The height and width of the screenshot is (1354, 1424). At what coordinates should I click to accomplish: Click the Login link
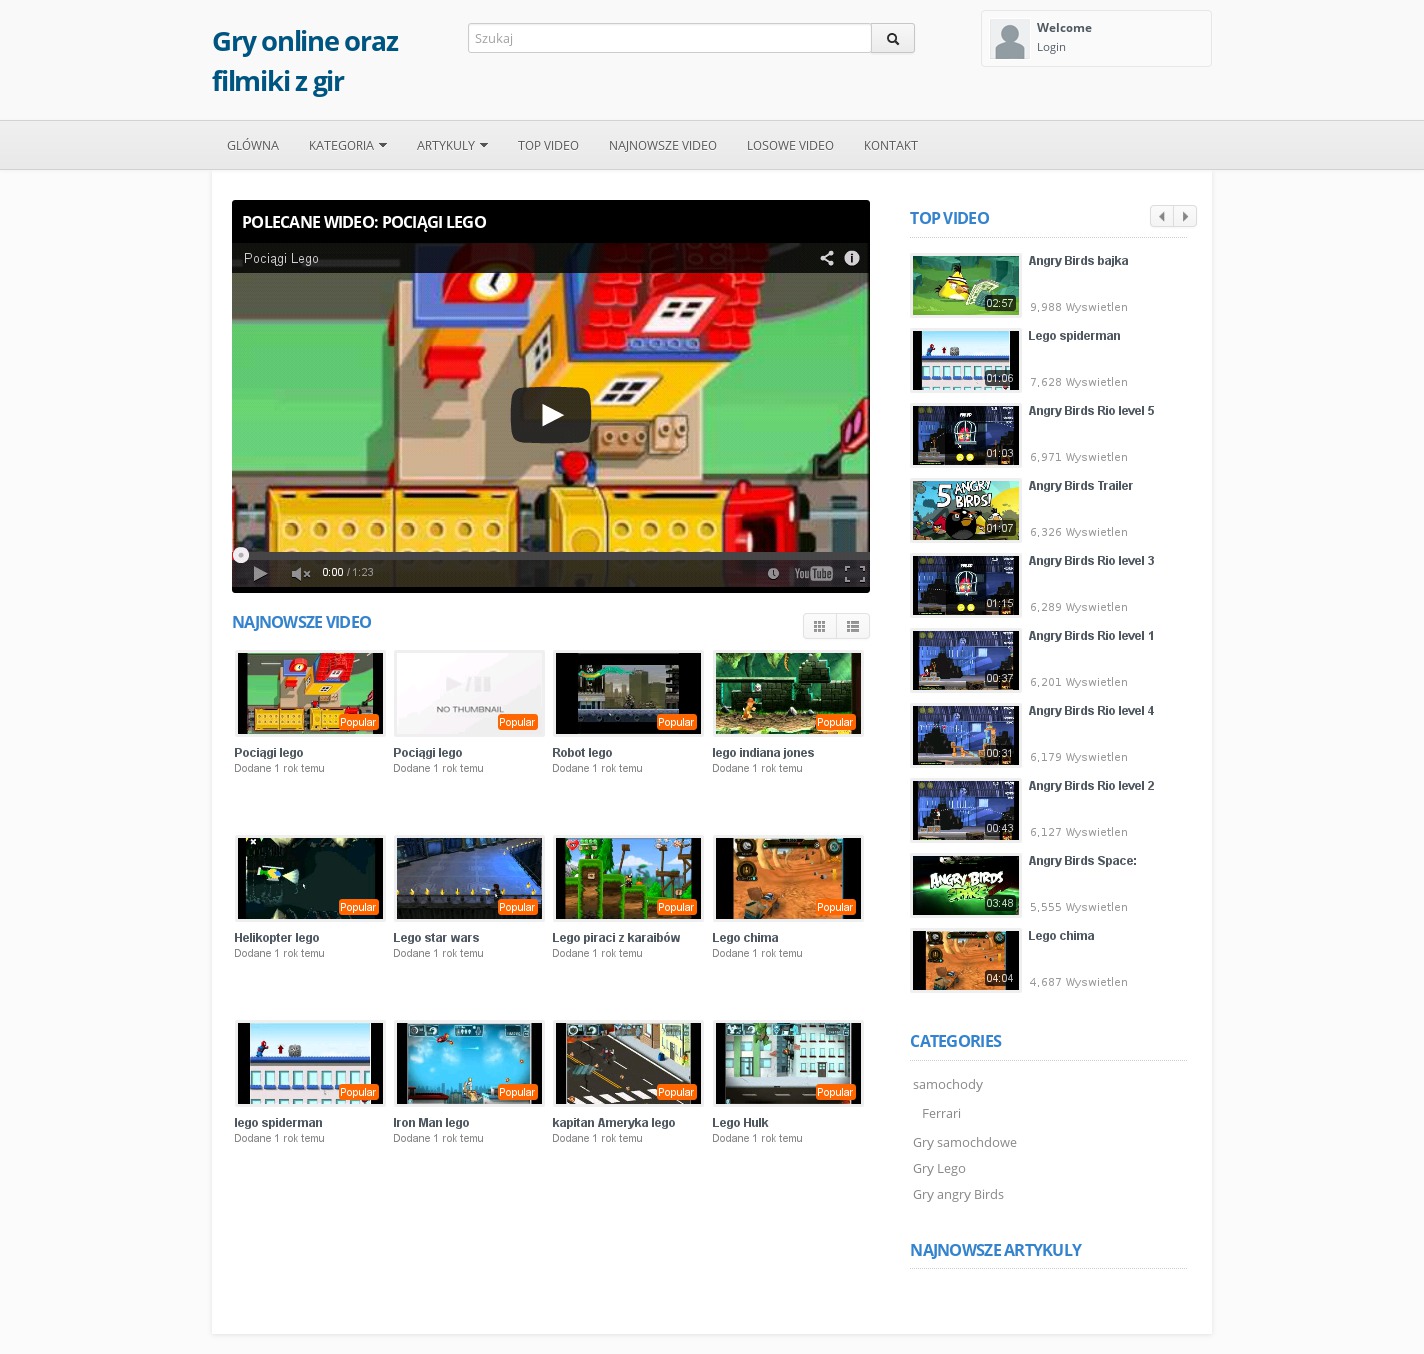coord(1051,47)
